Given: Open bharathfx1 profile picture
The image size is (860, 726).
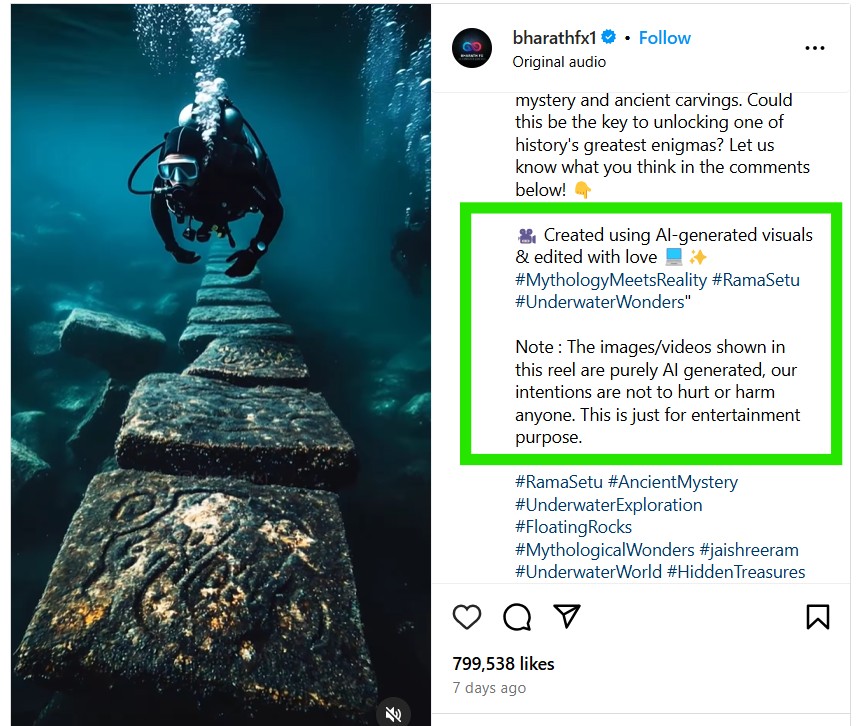Looking at the screenshot, I should pyautogui.click(x=472, y=48).
